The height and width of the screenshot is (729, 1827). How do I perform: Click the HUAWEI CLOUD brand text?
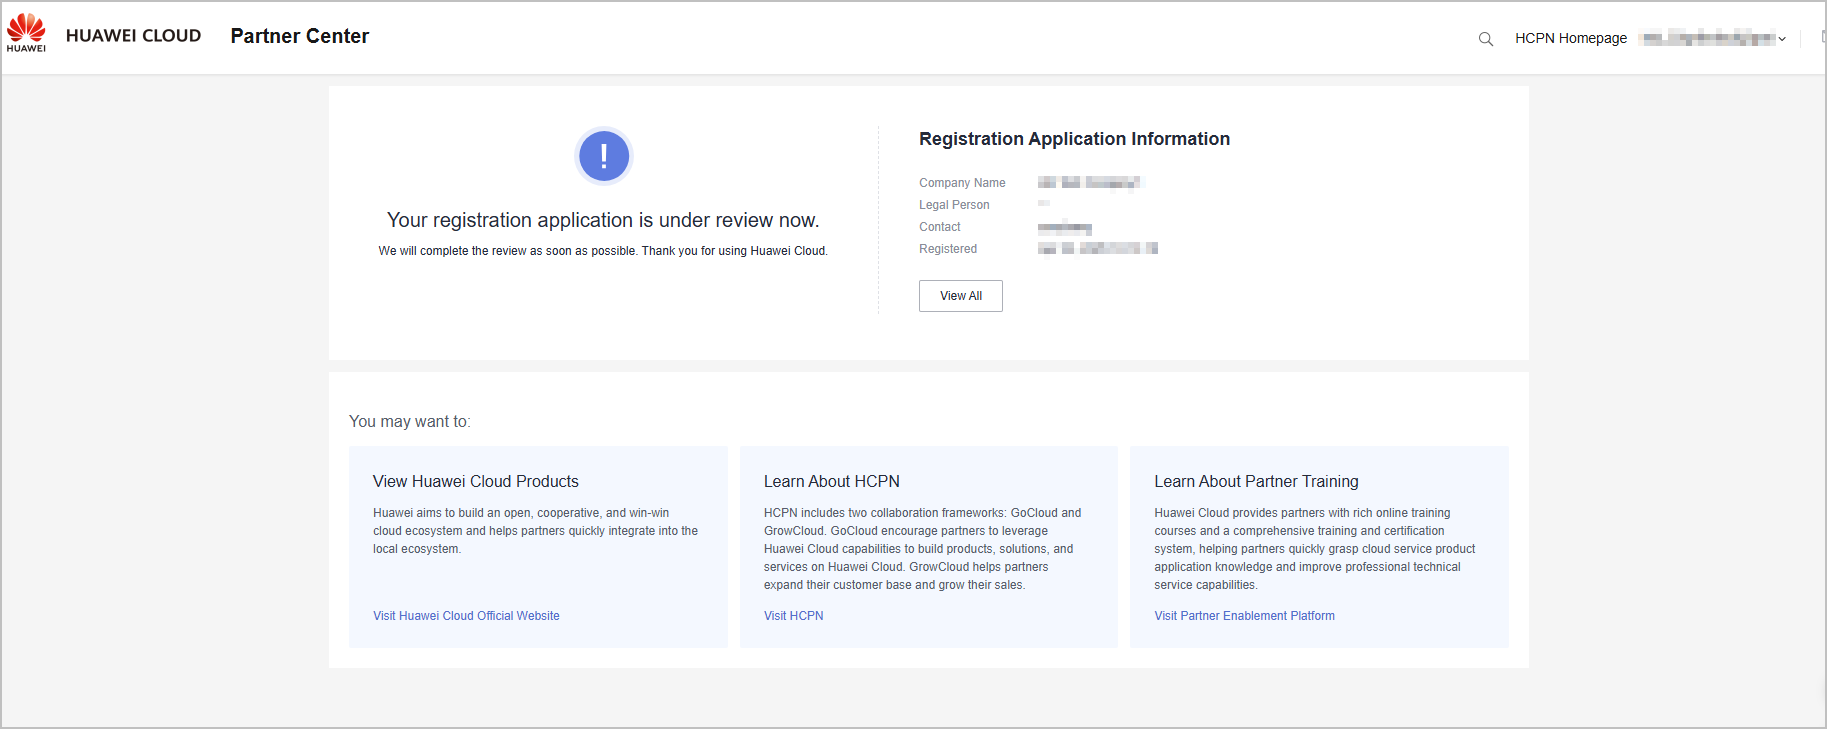point(134,36)
